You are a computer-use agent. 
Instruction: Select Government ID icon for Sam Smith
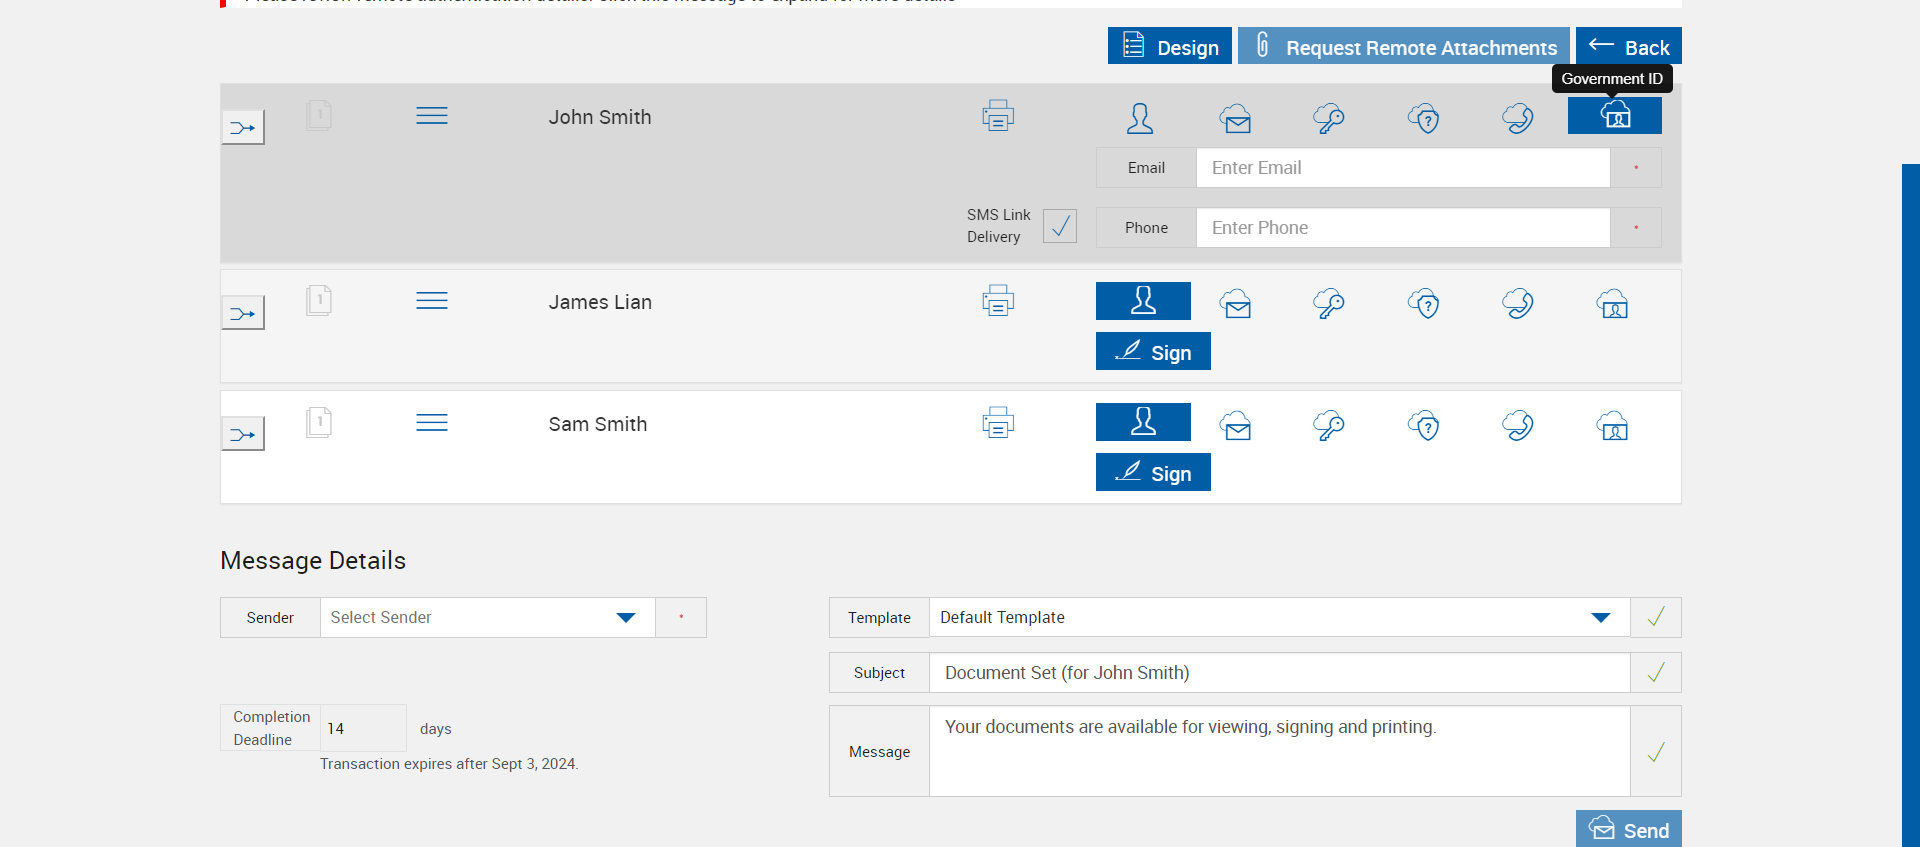(x=1612, y=425)
